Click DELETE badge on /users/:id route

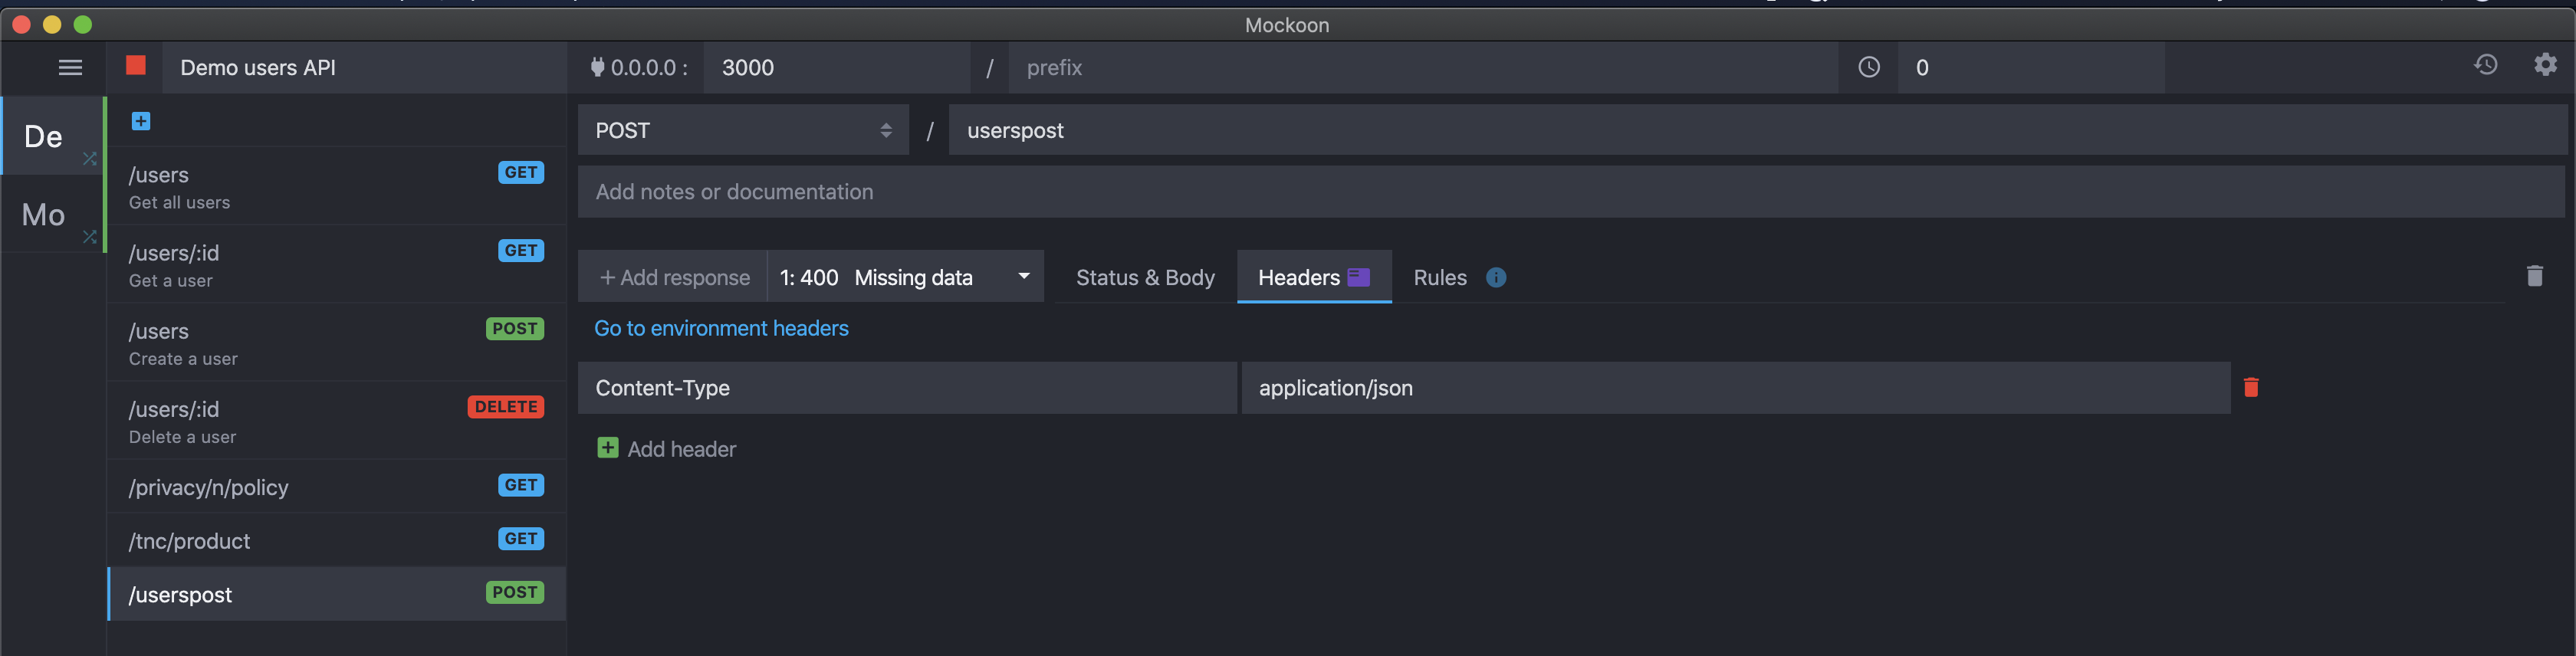(x=506, y=406)
